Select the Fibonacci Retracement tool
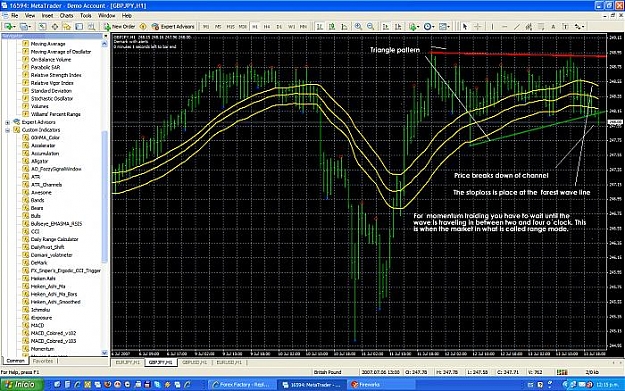625x391 pixels. (541, 27)
